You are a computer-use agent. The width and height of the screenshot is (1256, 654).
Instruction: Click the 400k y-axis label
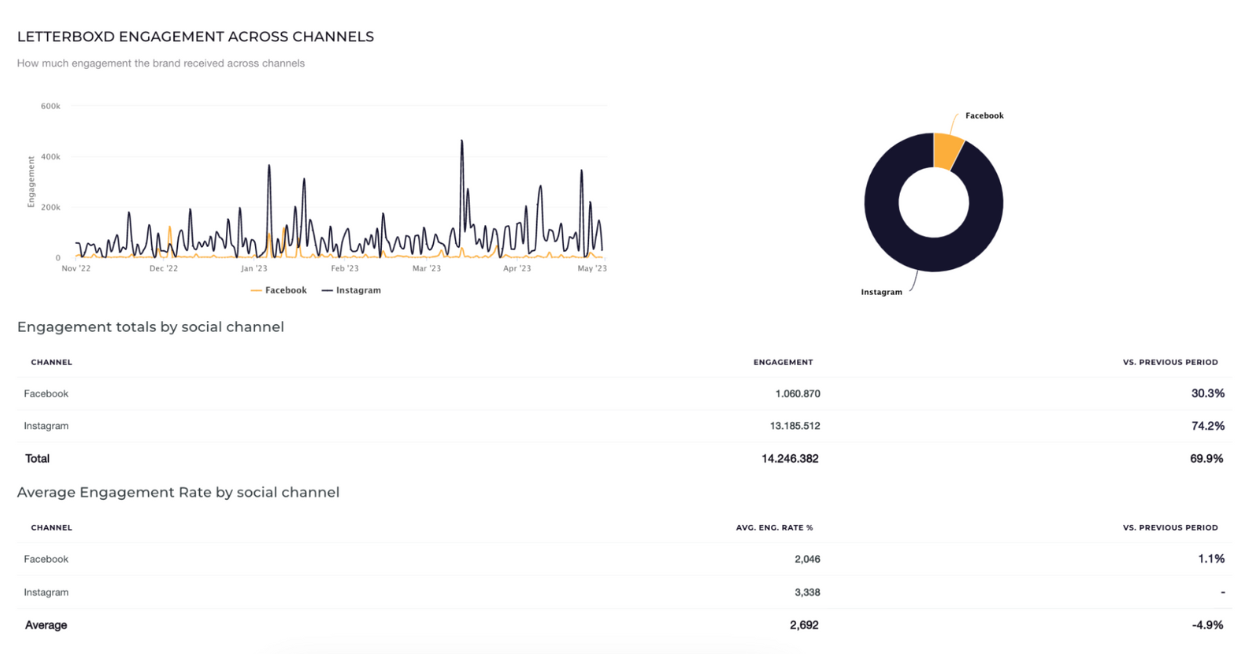pos(51,157)
